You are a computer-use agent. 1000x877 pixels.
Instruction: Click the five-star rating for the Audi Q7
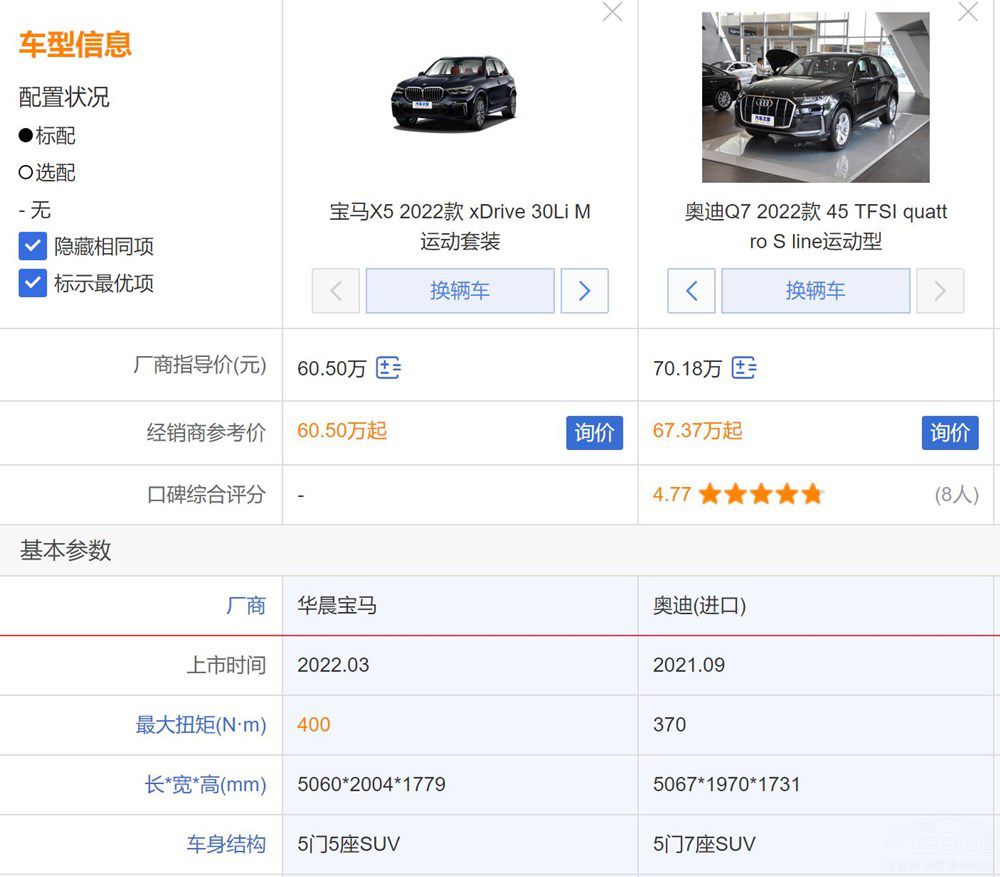pos(760,493)
